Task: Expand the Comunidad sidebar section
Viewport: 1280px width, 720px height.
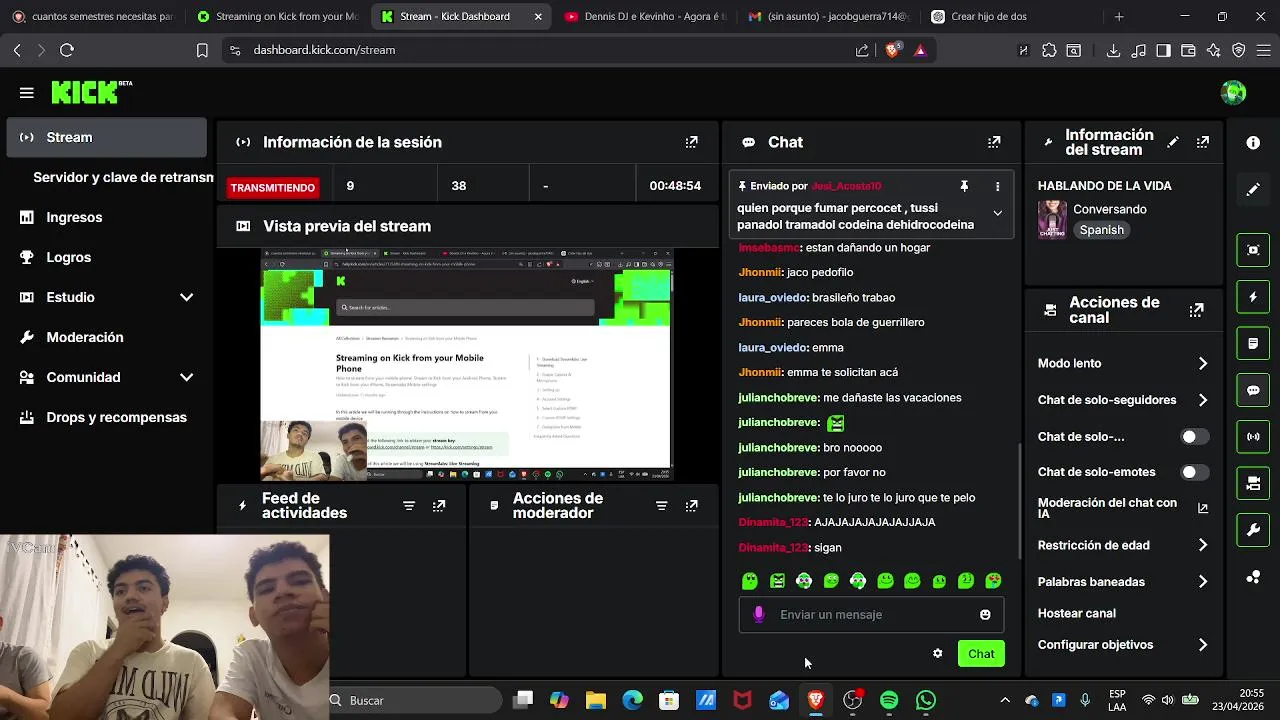Action: click(186, 377)
